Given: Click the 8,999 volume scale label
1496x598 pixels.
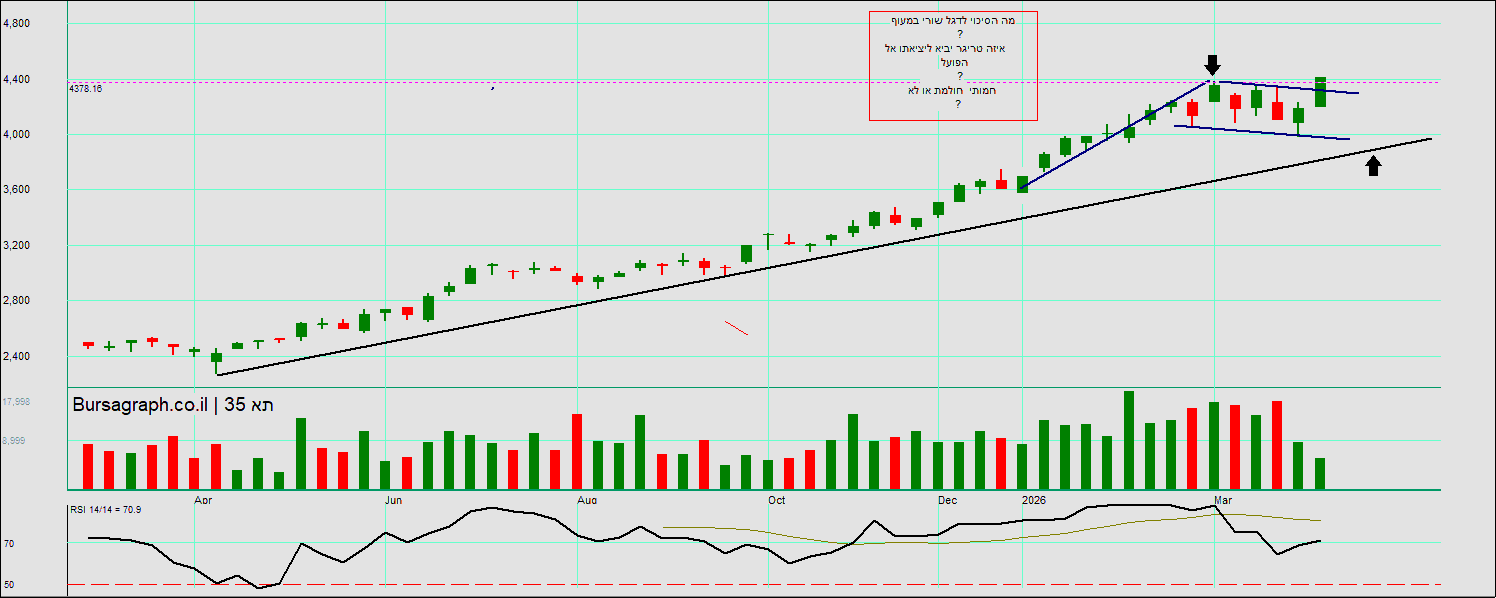Looking at the screenshot, I should 14,441.
